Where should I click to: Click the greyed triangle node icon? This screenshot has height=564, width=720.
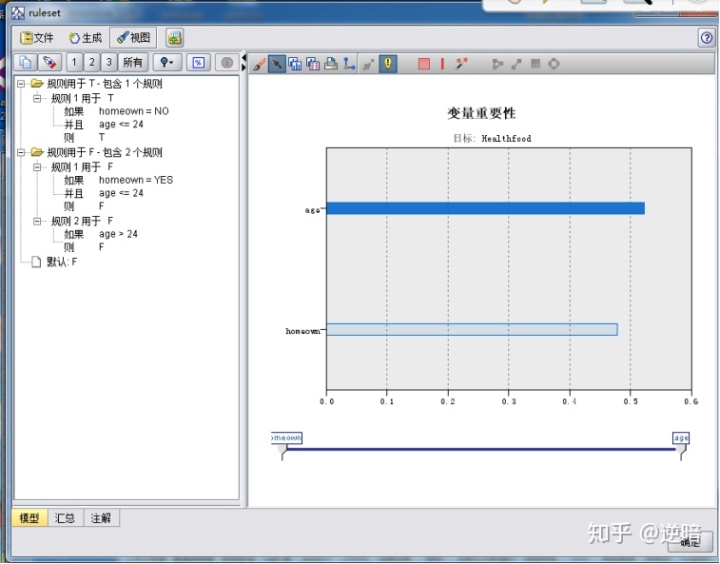point(497,64)
